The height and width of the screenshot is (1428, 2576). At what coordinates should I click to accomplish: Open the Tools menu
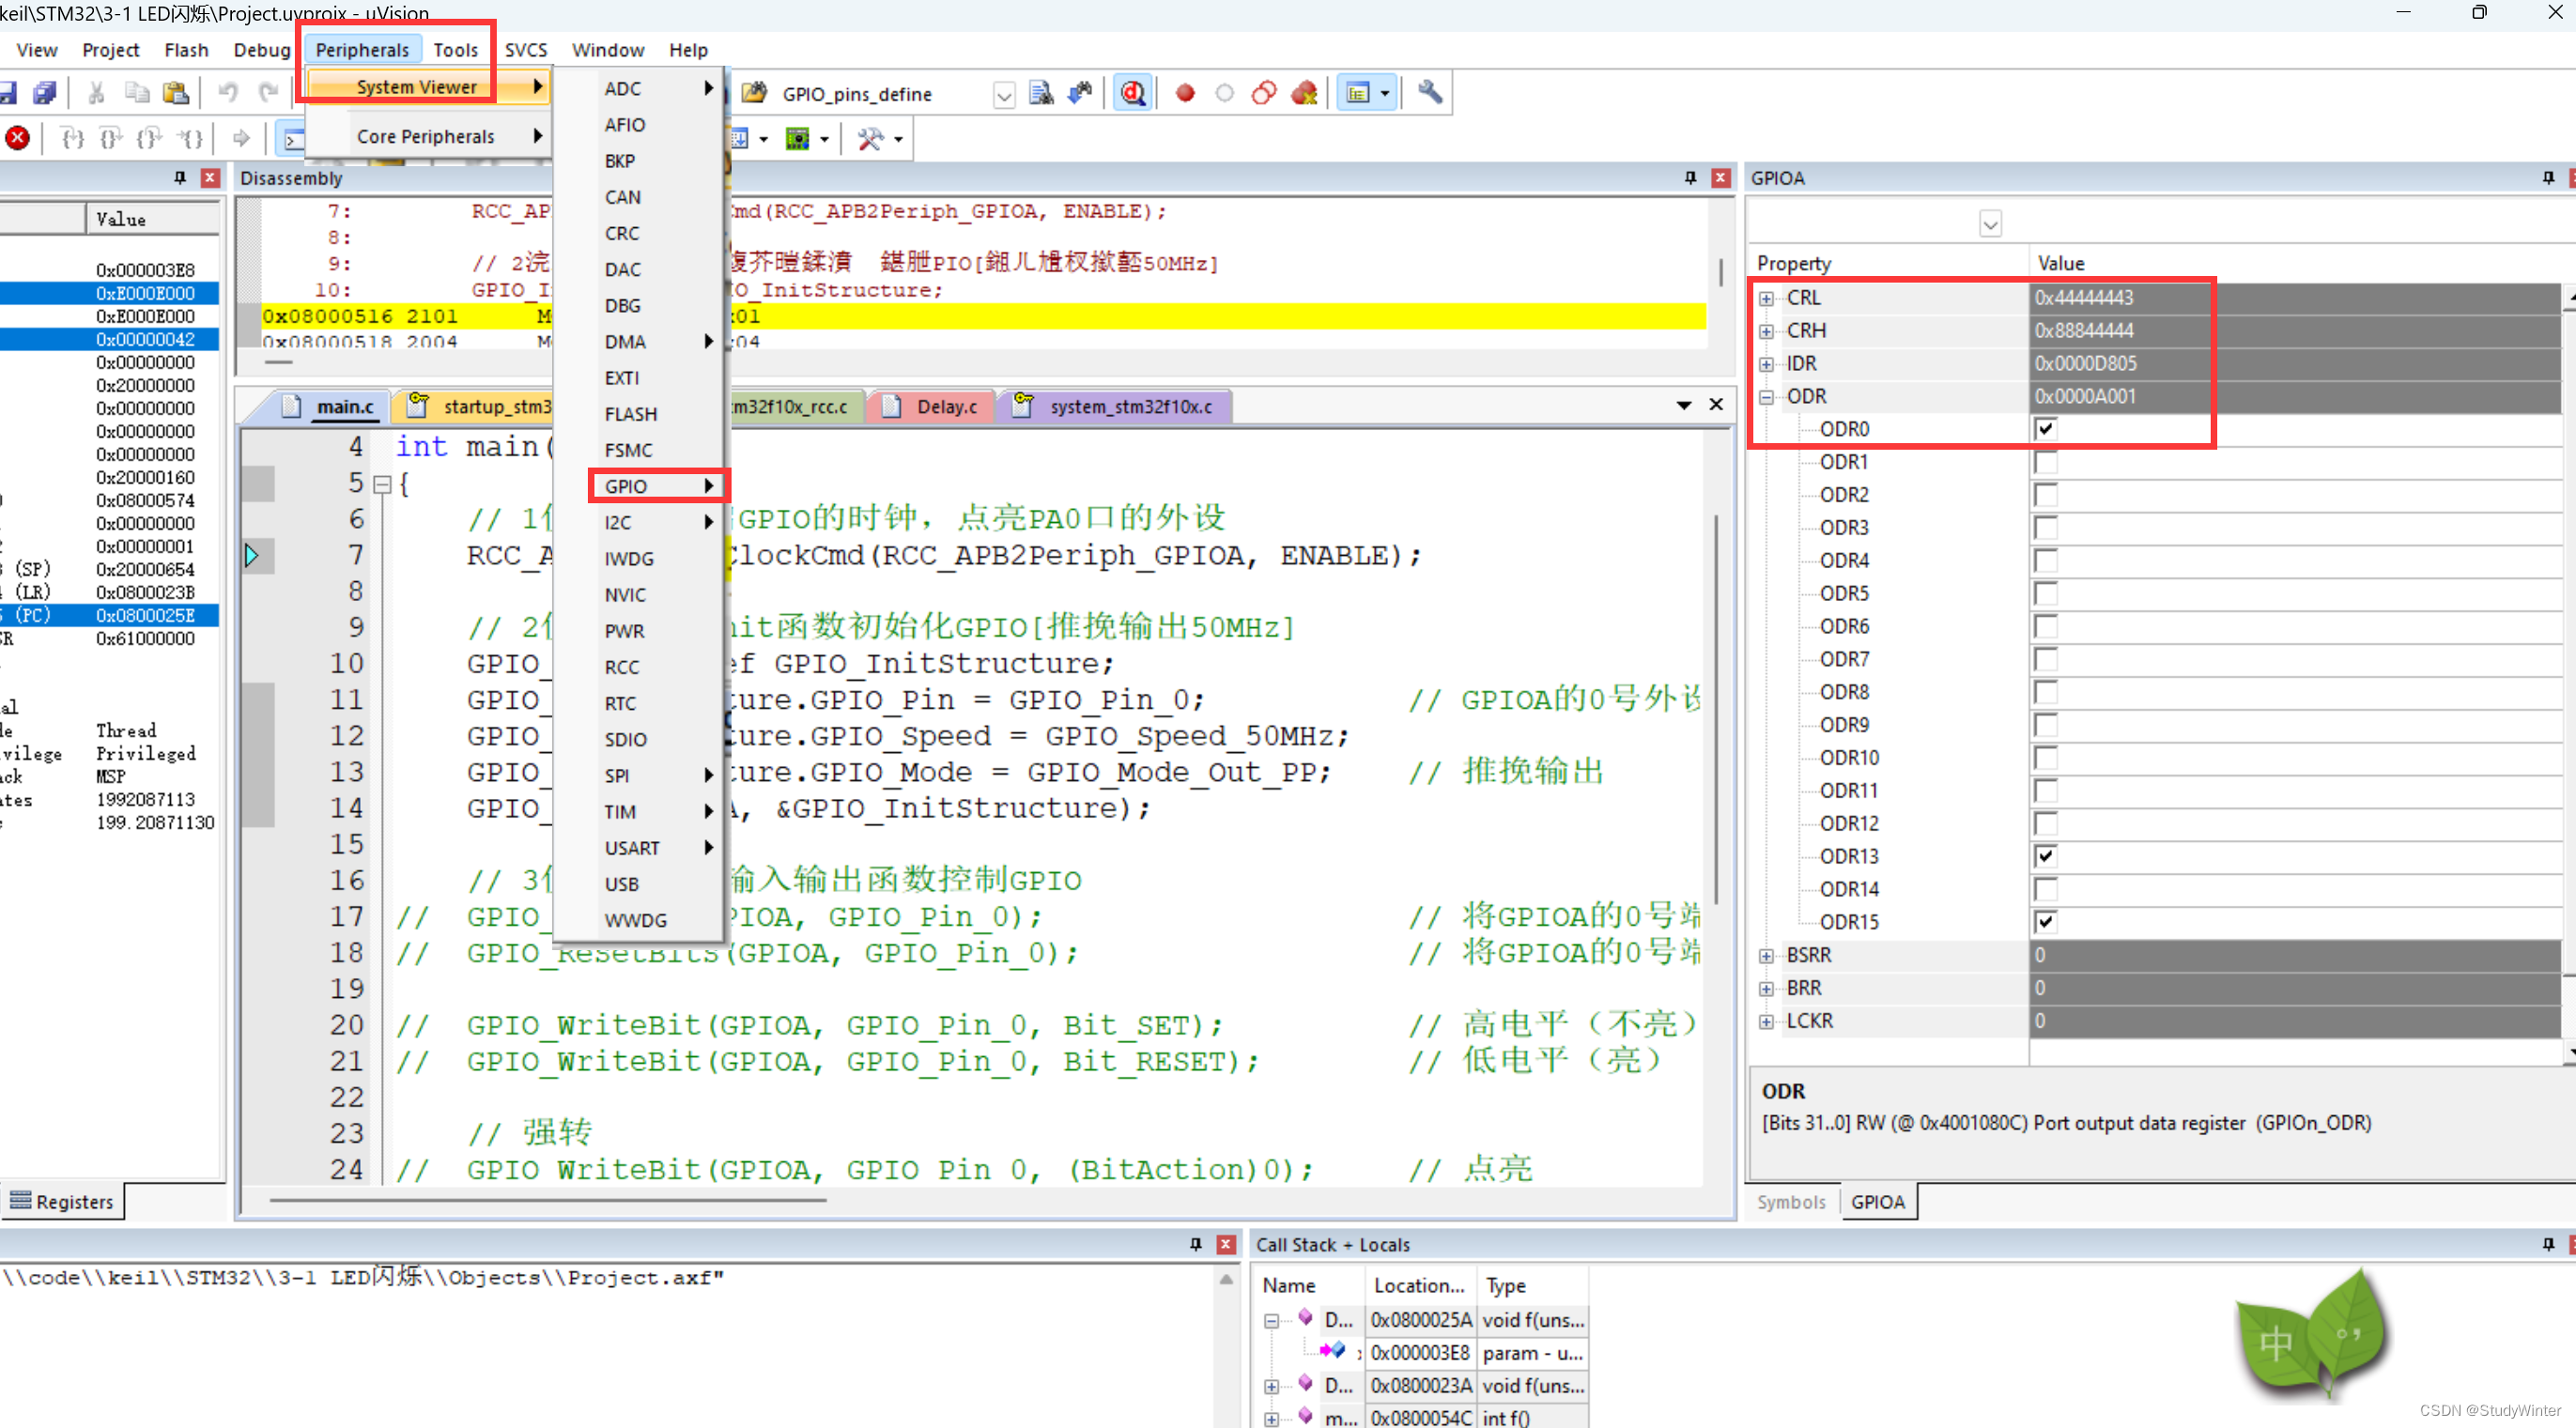(x=455, y=50)
